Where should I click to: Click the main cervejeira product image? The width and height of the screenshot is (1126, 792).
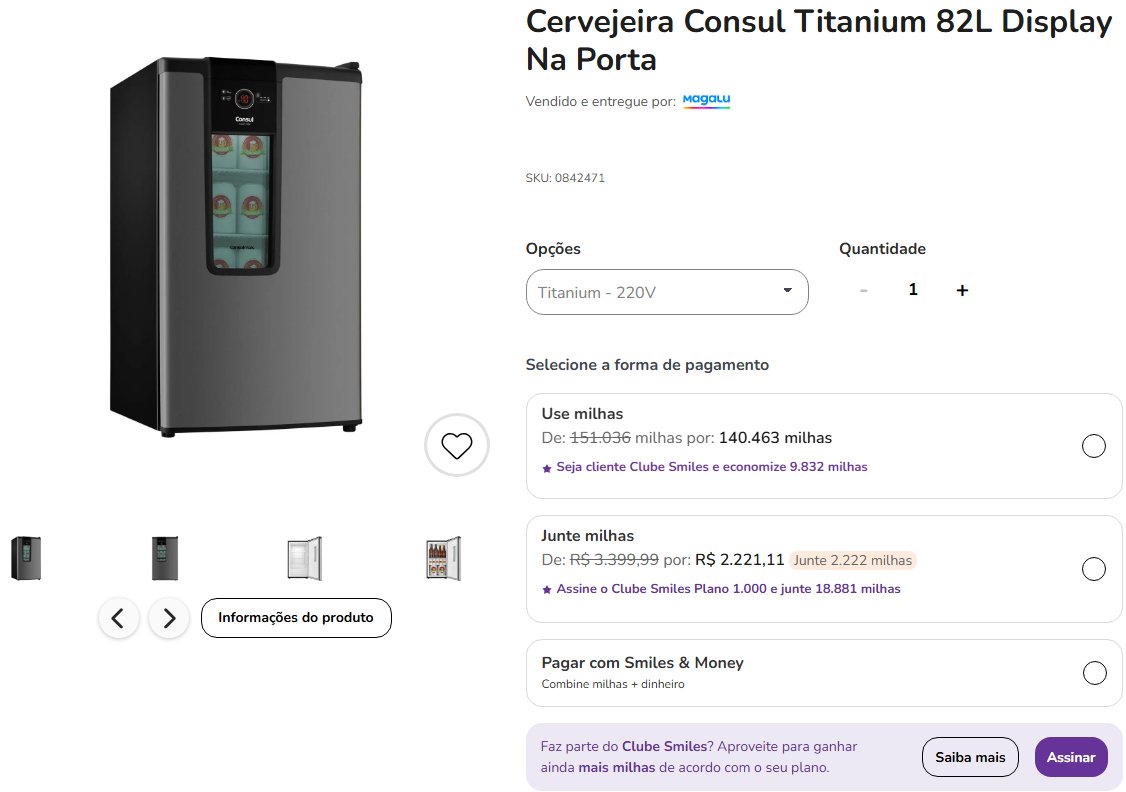pos(236,246)
